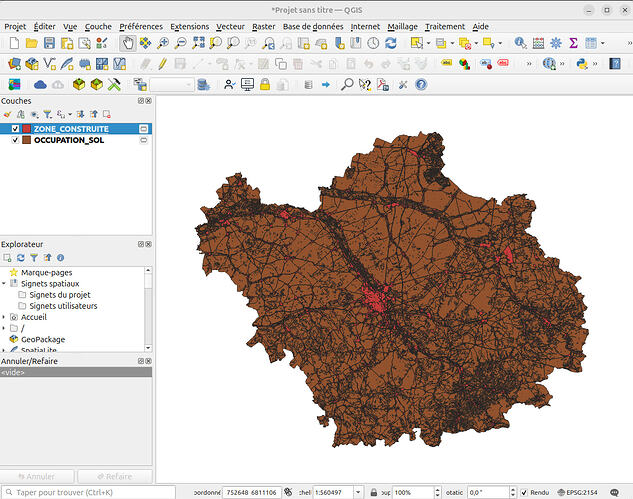This screenshot has width=633, height=499.
Task: Select the Pan Map hand tool
Action: pyautogui.click(x=128, y=43)
